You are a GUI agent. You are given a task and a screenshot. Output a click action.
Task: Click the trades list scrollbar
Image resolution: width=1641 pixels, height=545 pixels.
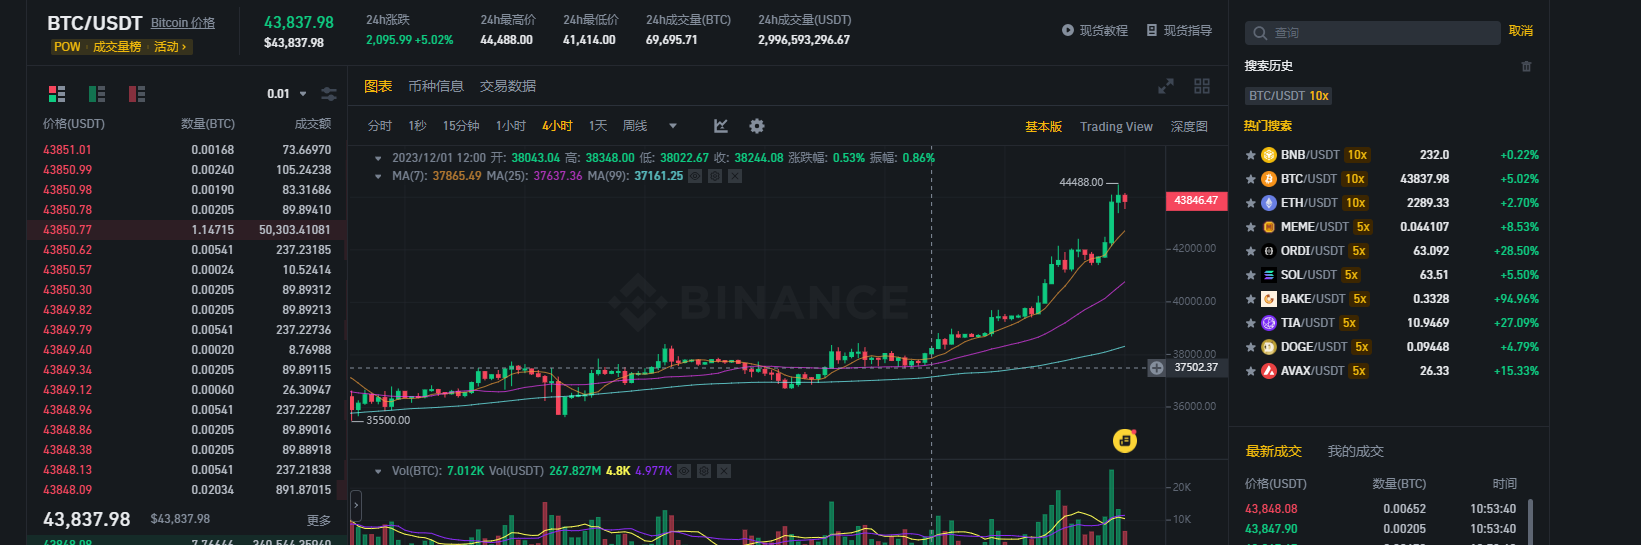[x=1530, y=522]
